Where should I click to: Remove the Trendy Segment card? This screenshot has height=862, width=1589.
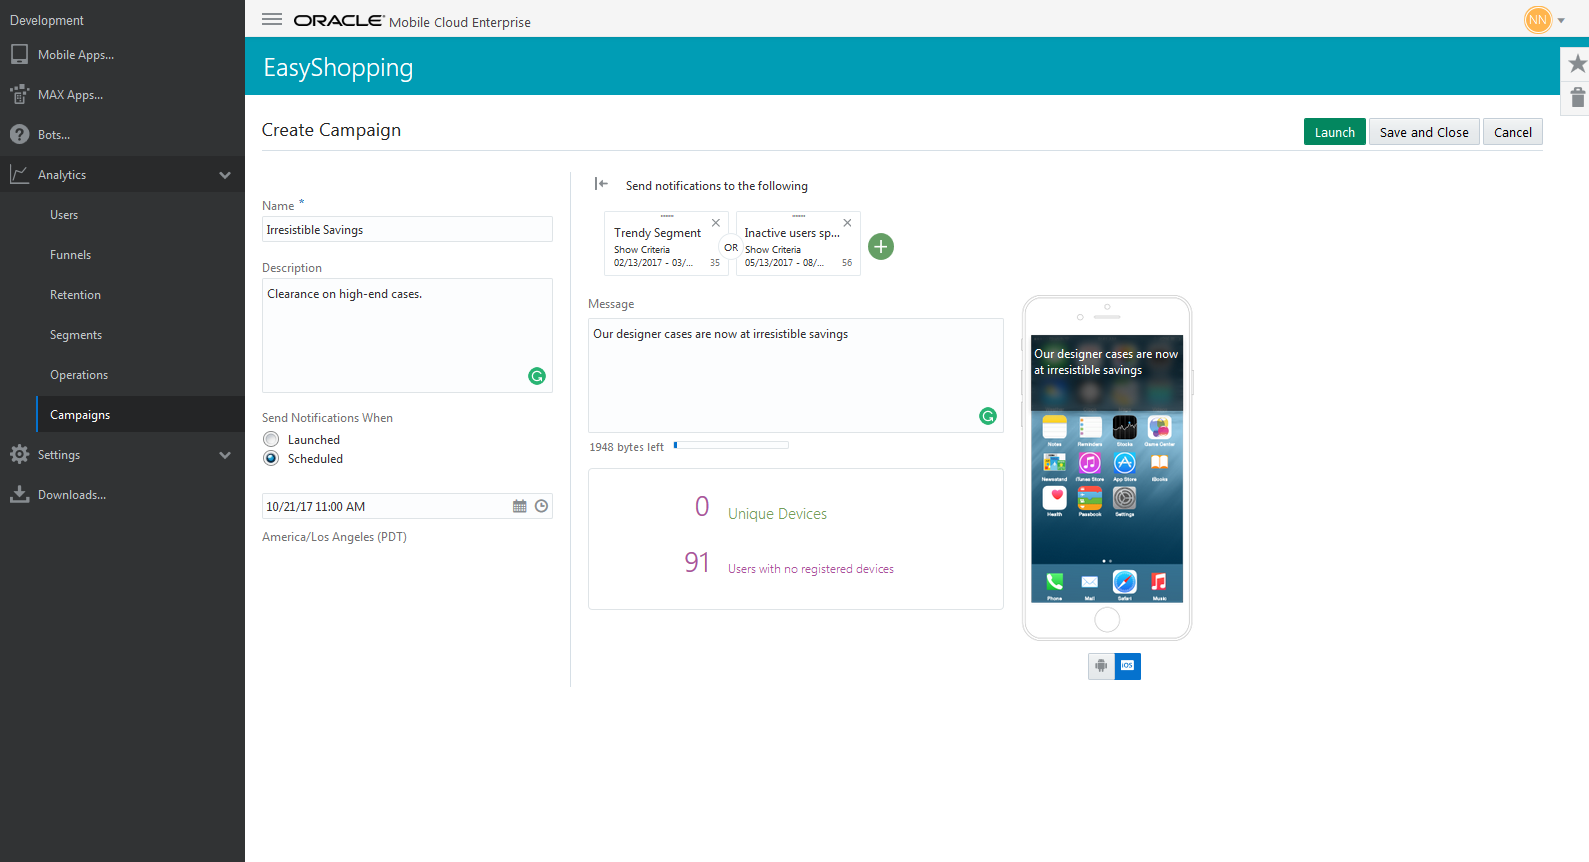point(716,223)
